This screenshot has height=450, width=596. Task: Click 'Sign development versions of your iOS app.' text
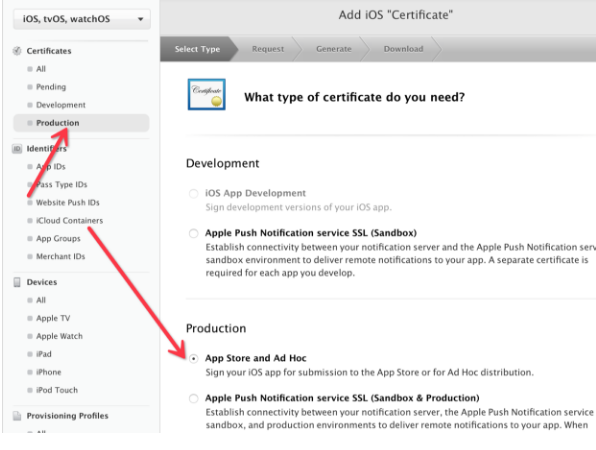(298, 207)
